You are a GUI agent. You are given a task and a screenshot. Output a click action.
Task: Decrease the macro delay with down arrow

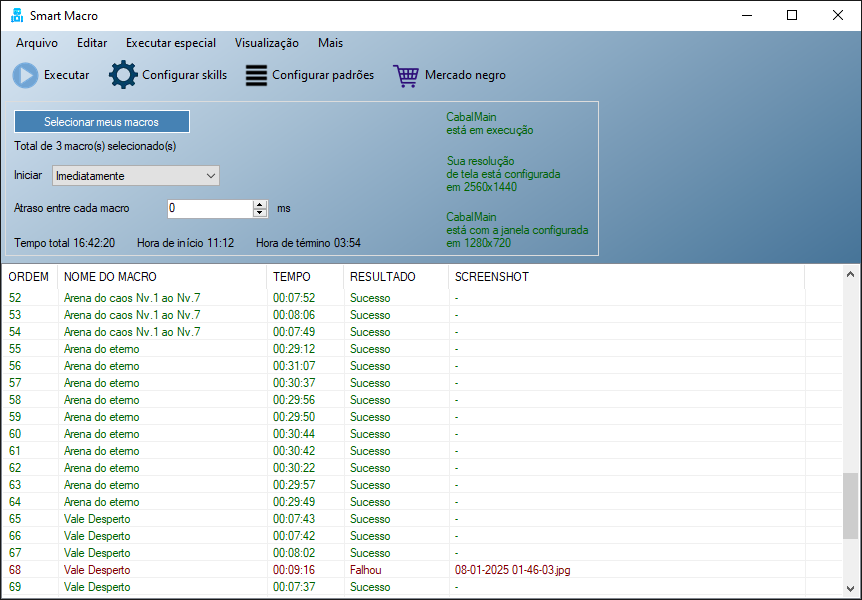click(x=261, y=213)
